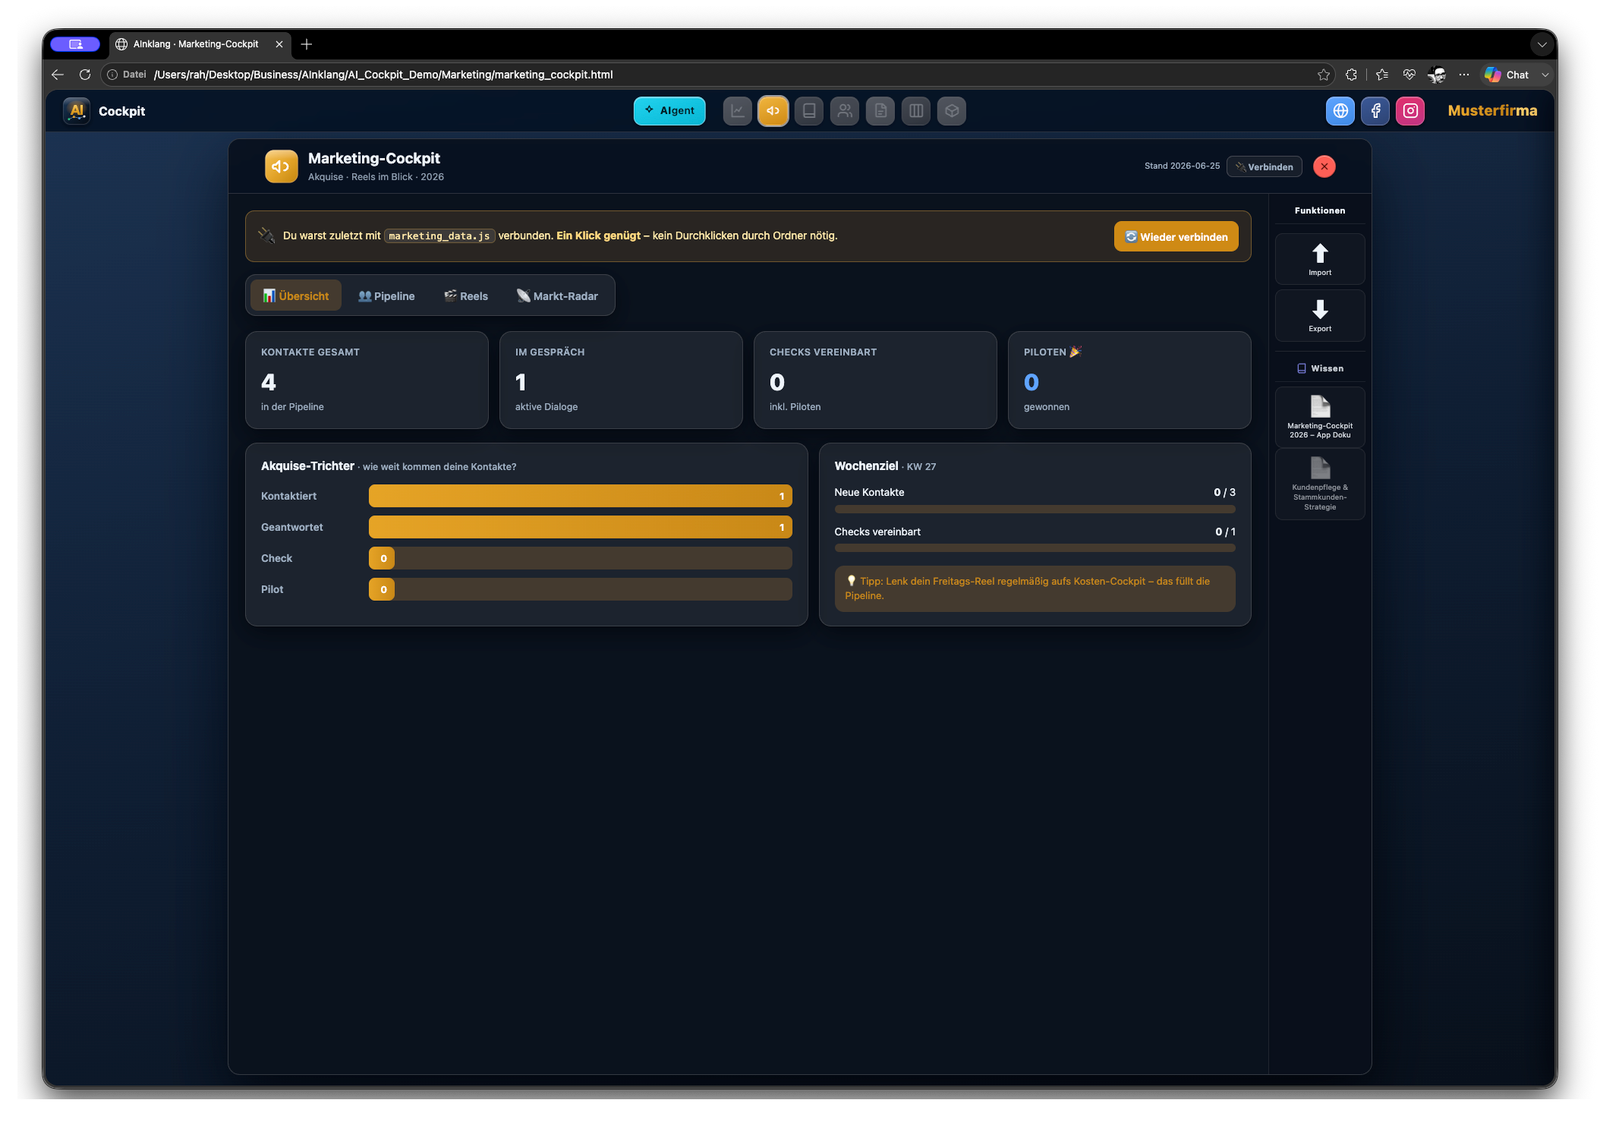The width and height of the screenshot is (1600, 1145).
Task: Click the Funktionen sidebar heading
Action: tap(1320, 211)
